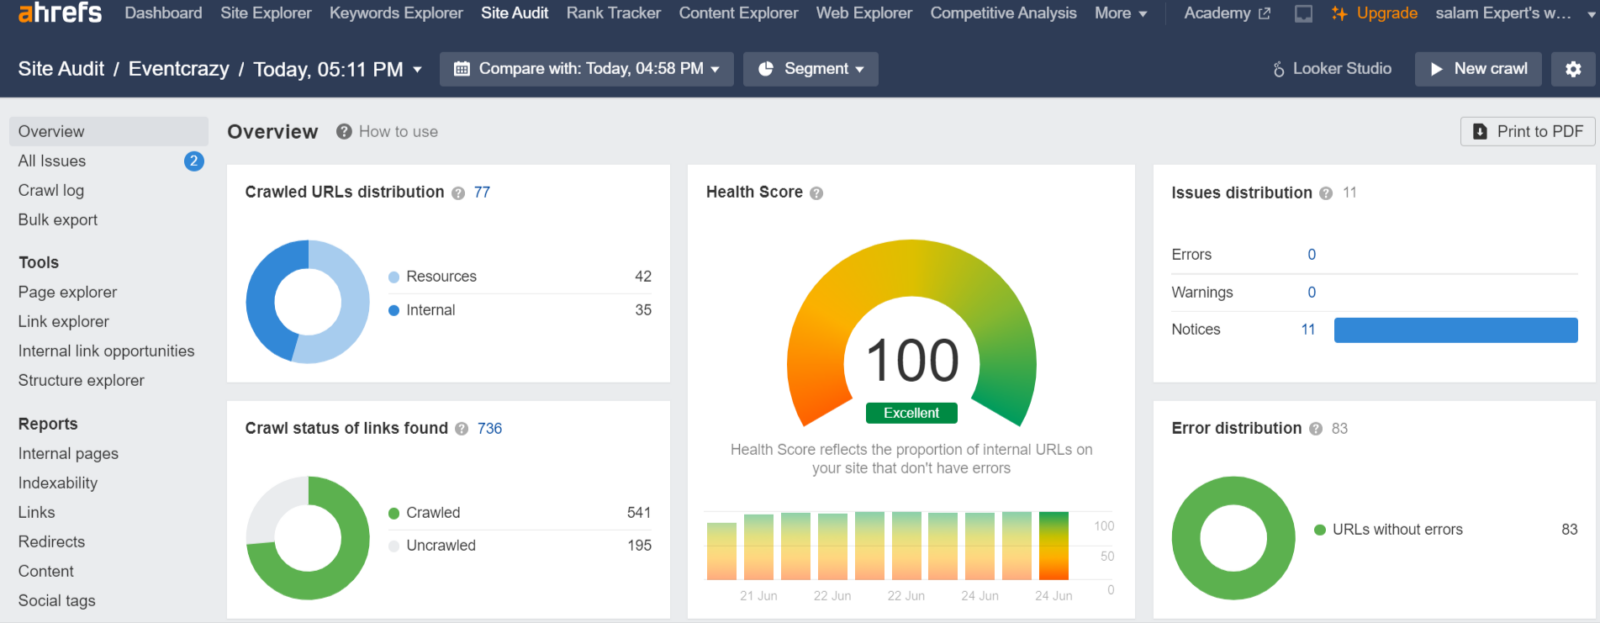Click the Errors count 0
1600x623 pixels.
(x=1312, y=255)
